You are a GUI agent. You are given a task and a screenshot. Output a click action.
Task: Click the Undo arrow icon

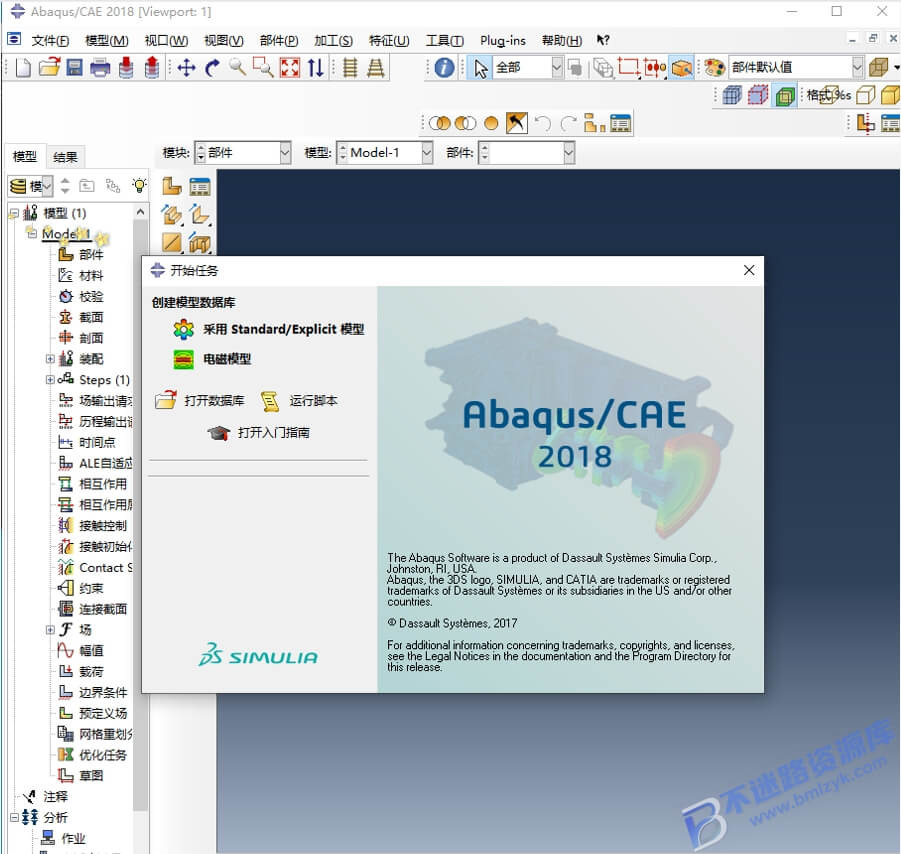pyautogui.click(x=542, y=123)
